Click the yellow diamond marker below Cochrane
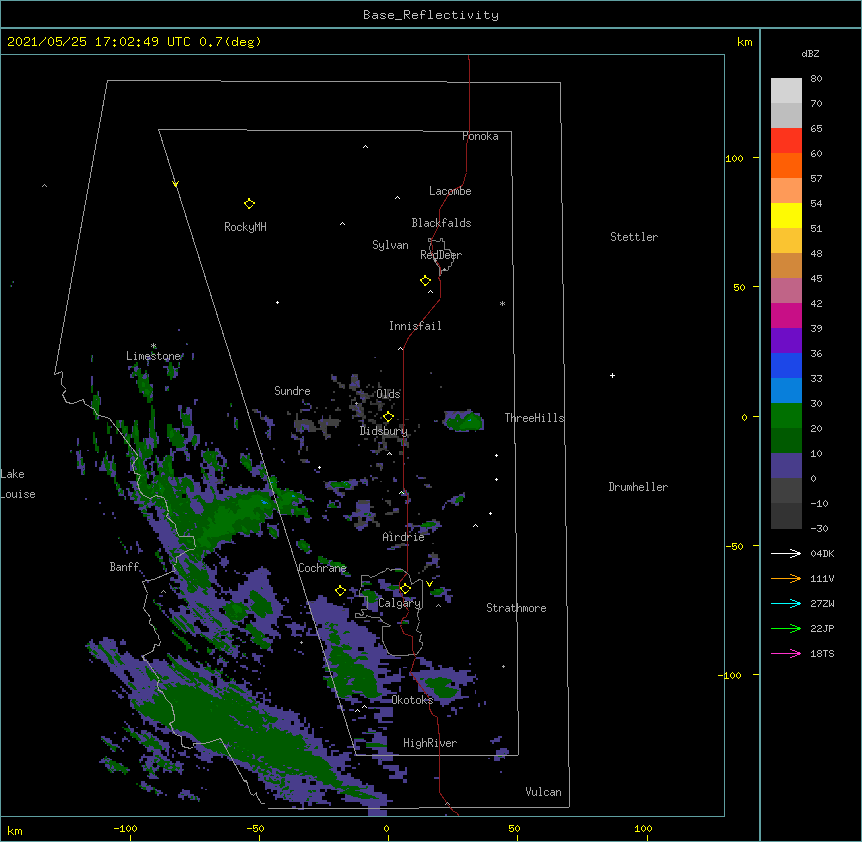 pos(340,590)
